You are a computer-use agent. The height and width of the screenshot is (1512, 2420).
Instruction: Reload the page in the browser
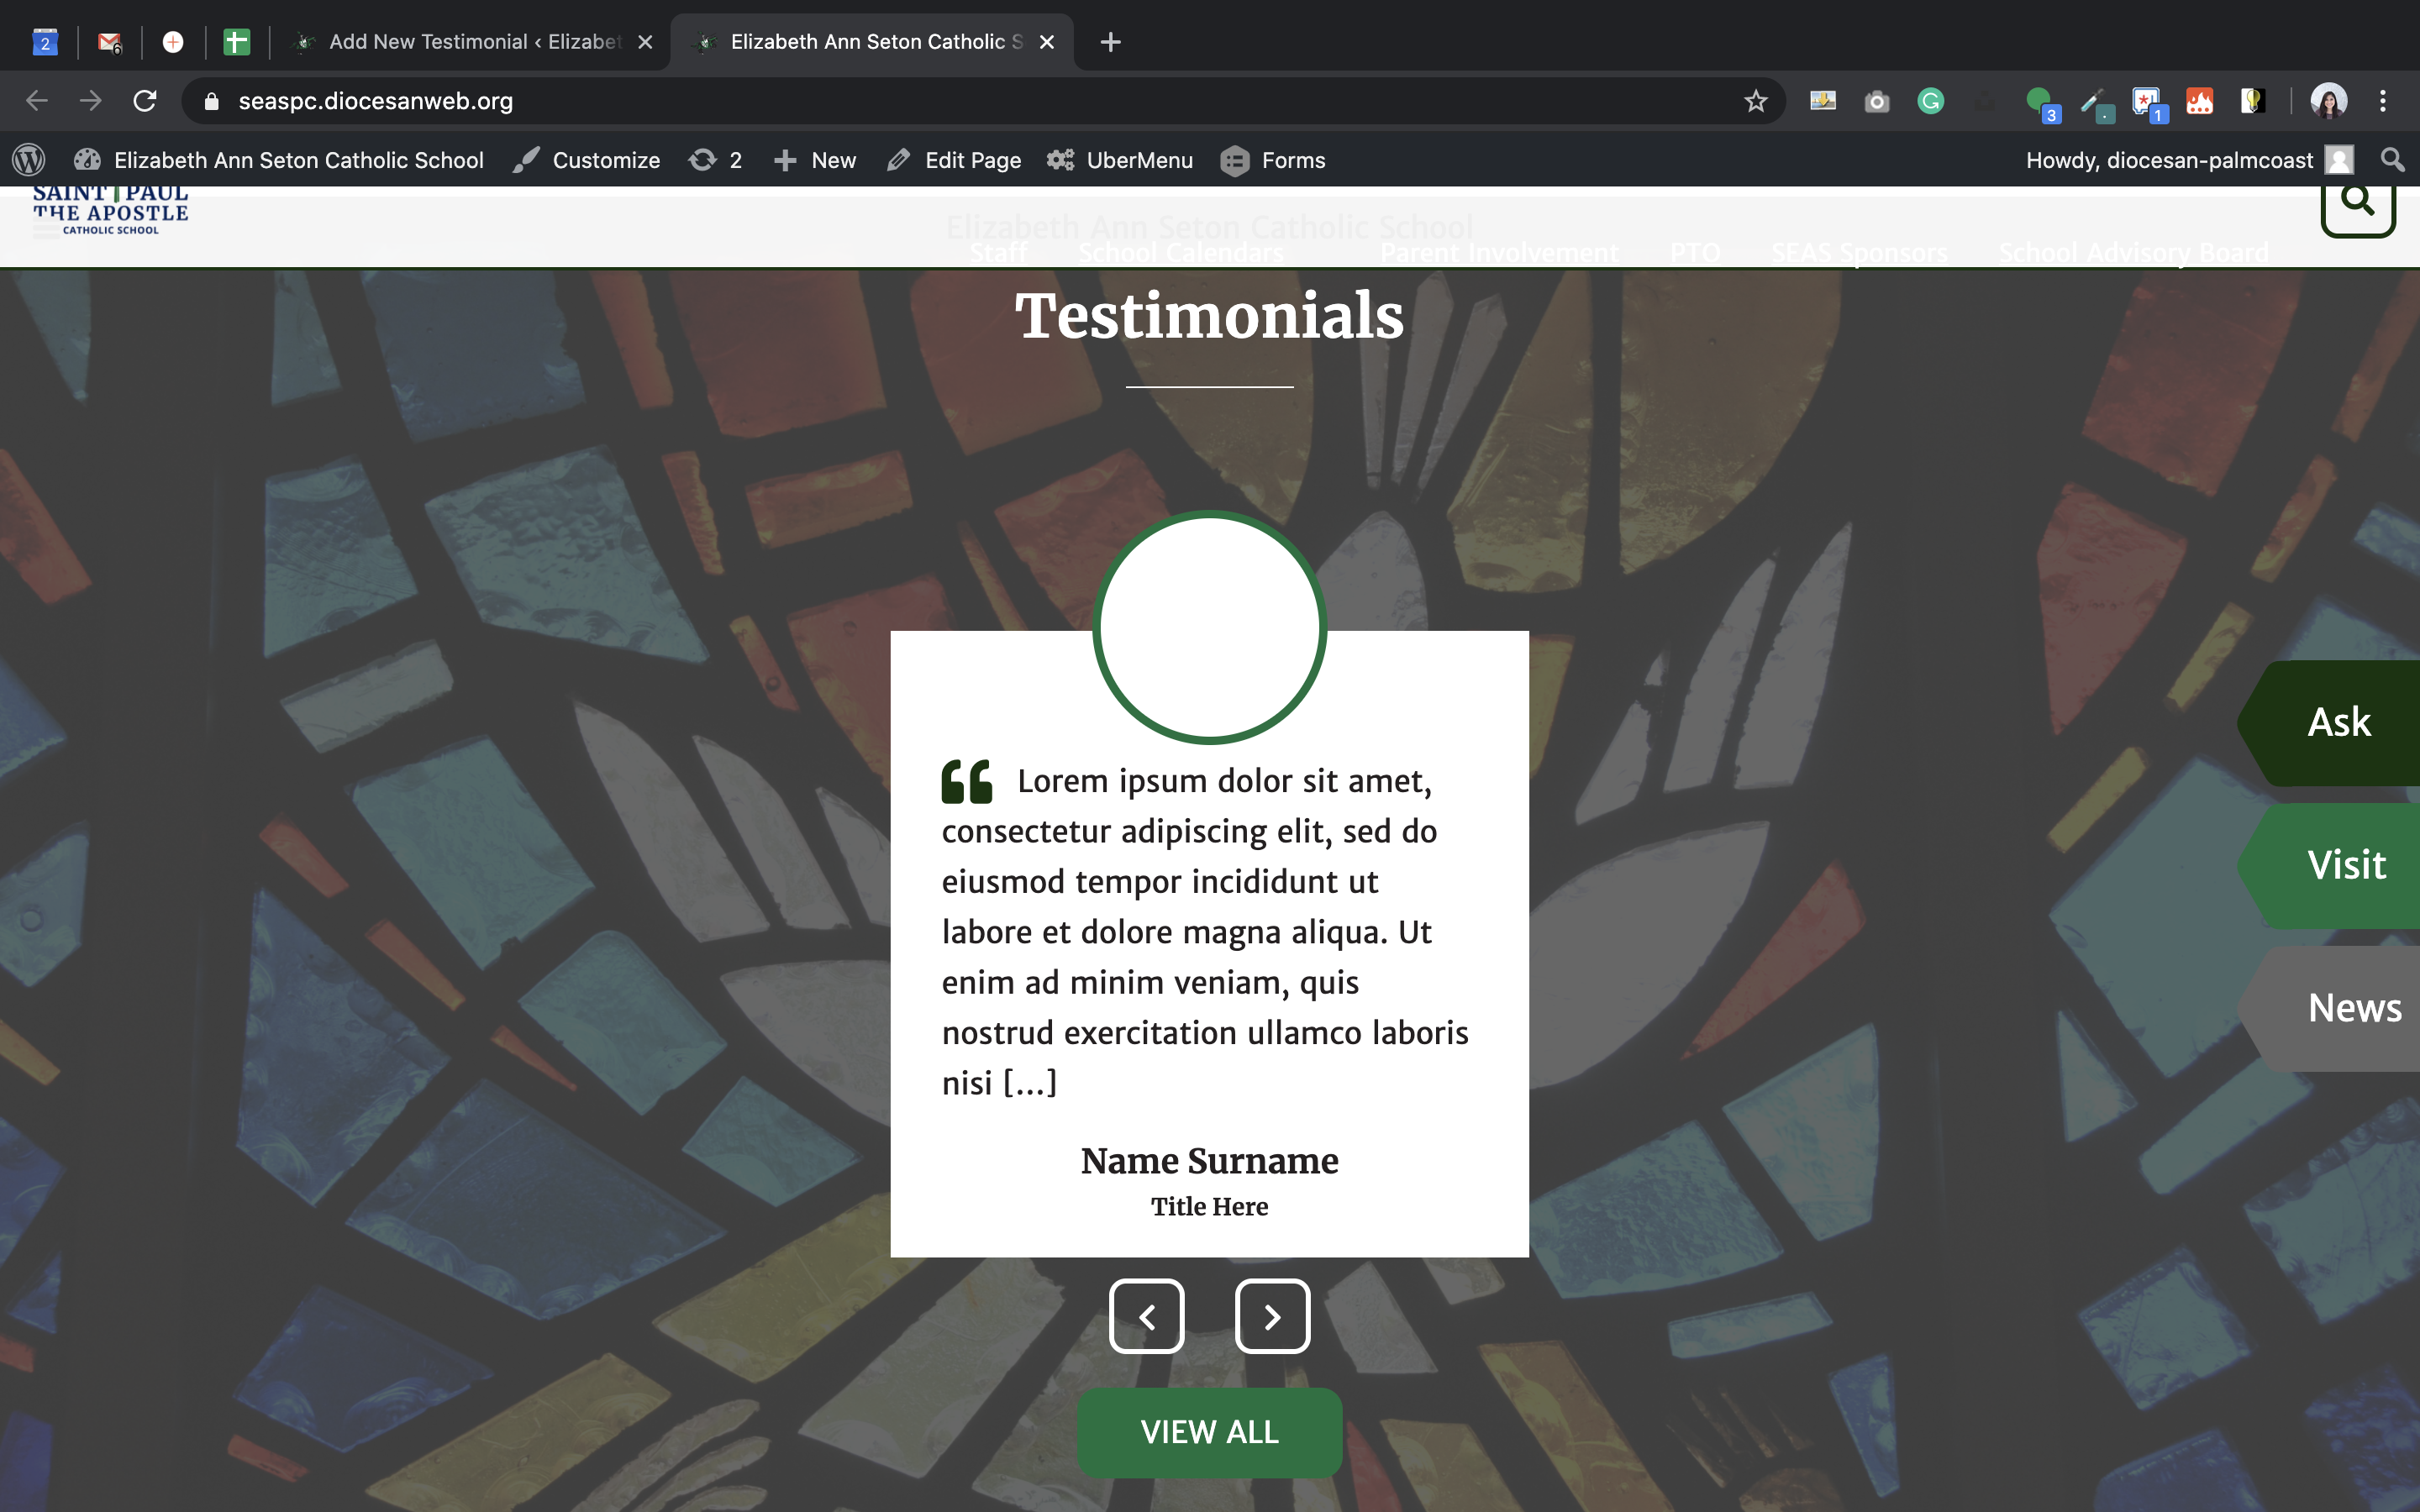point(145,101)
